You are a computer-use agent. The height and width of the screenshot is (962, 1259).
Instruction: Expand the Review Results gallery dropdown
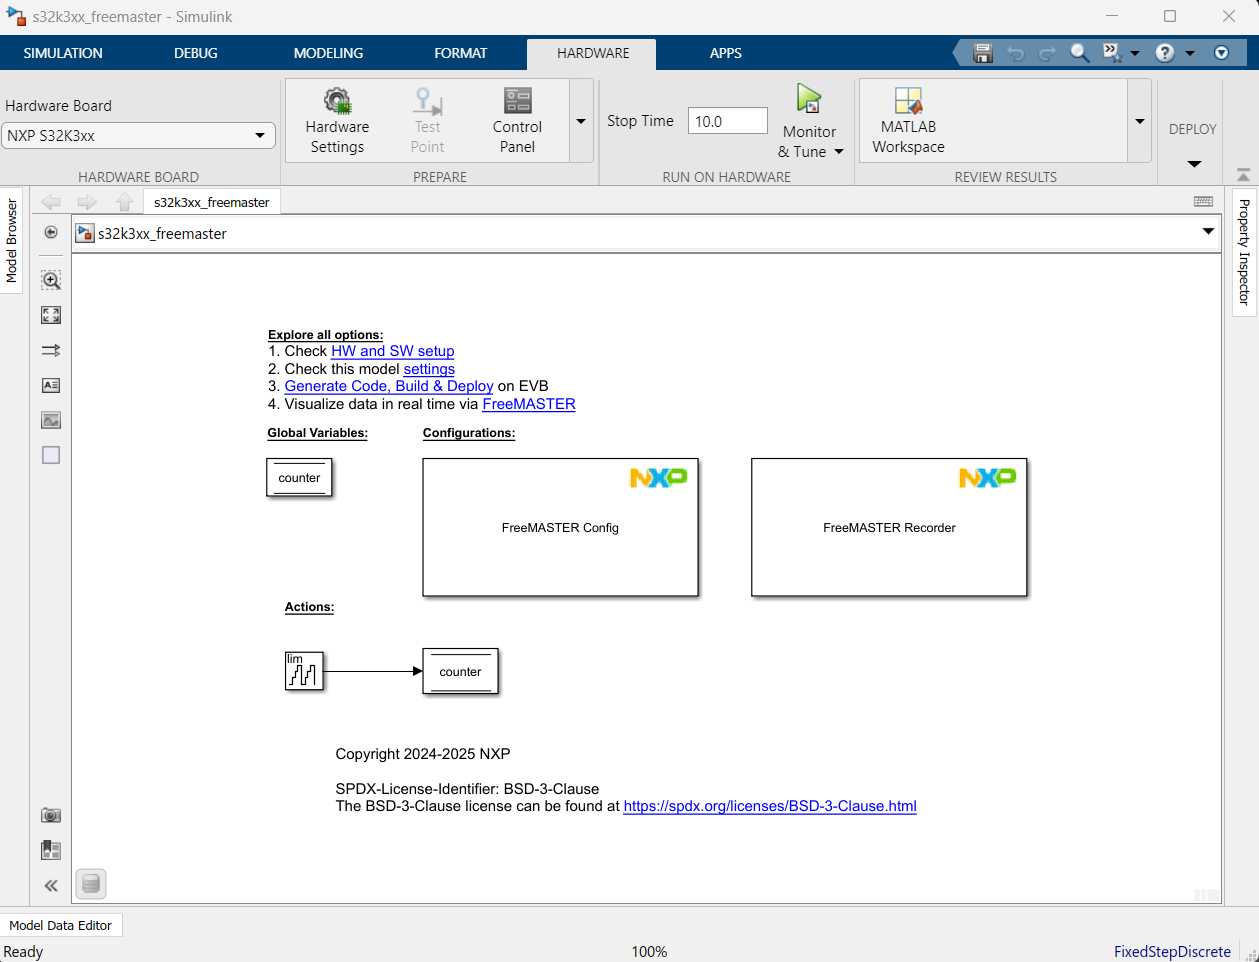(1140, 121)
